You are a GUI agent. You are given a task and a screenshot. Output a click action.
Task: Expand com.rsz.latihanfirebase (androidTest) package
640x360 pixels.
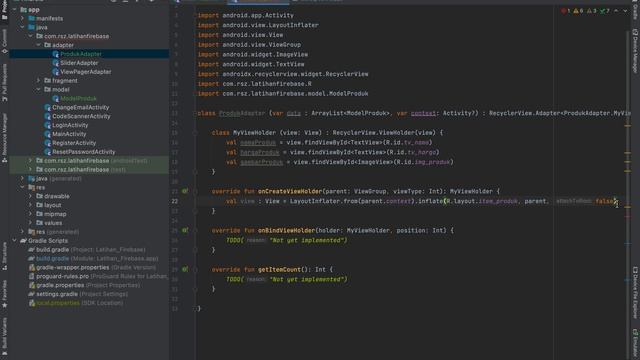[31, 161]
